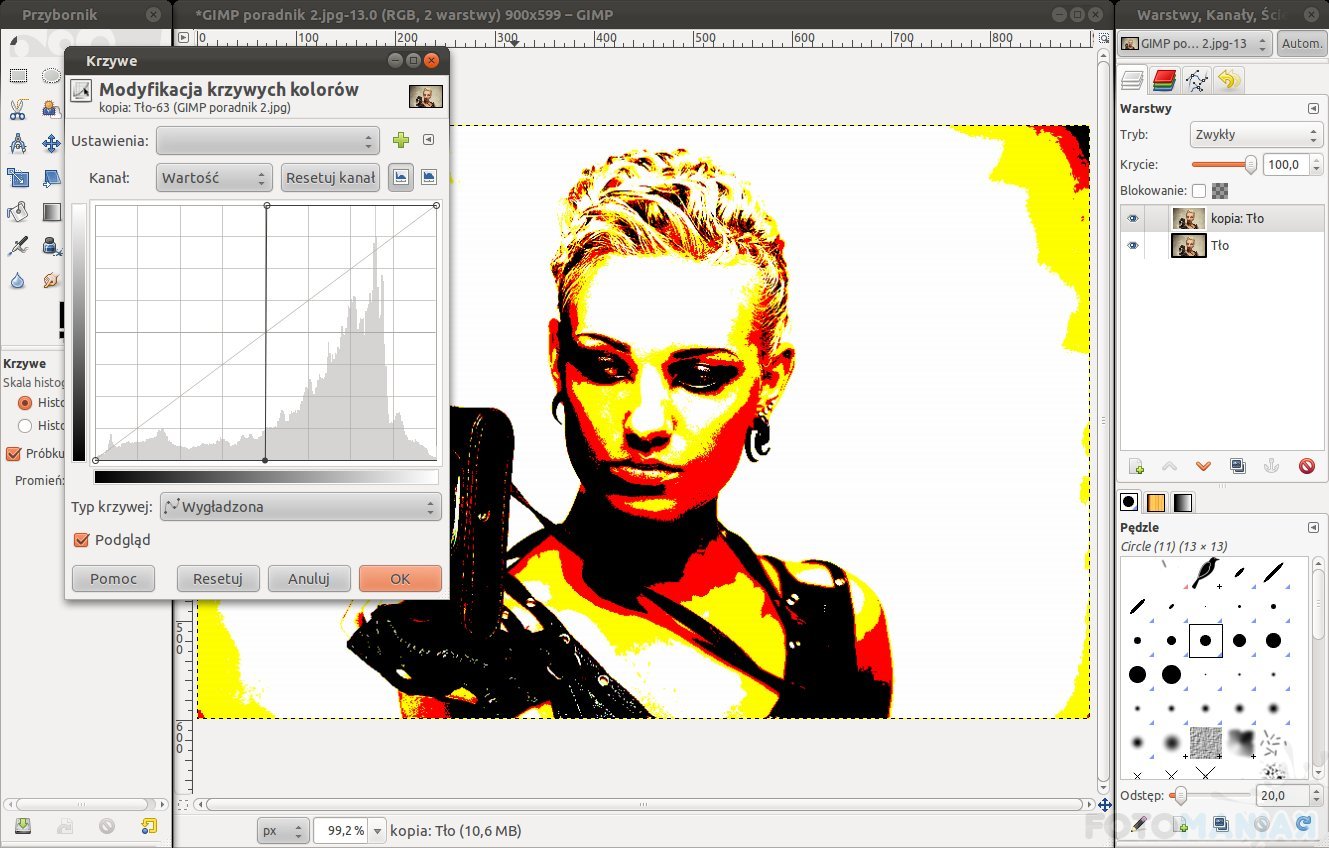
Task: Select the Scissors select tool
Action: (x=18, y=110)
